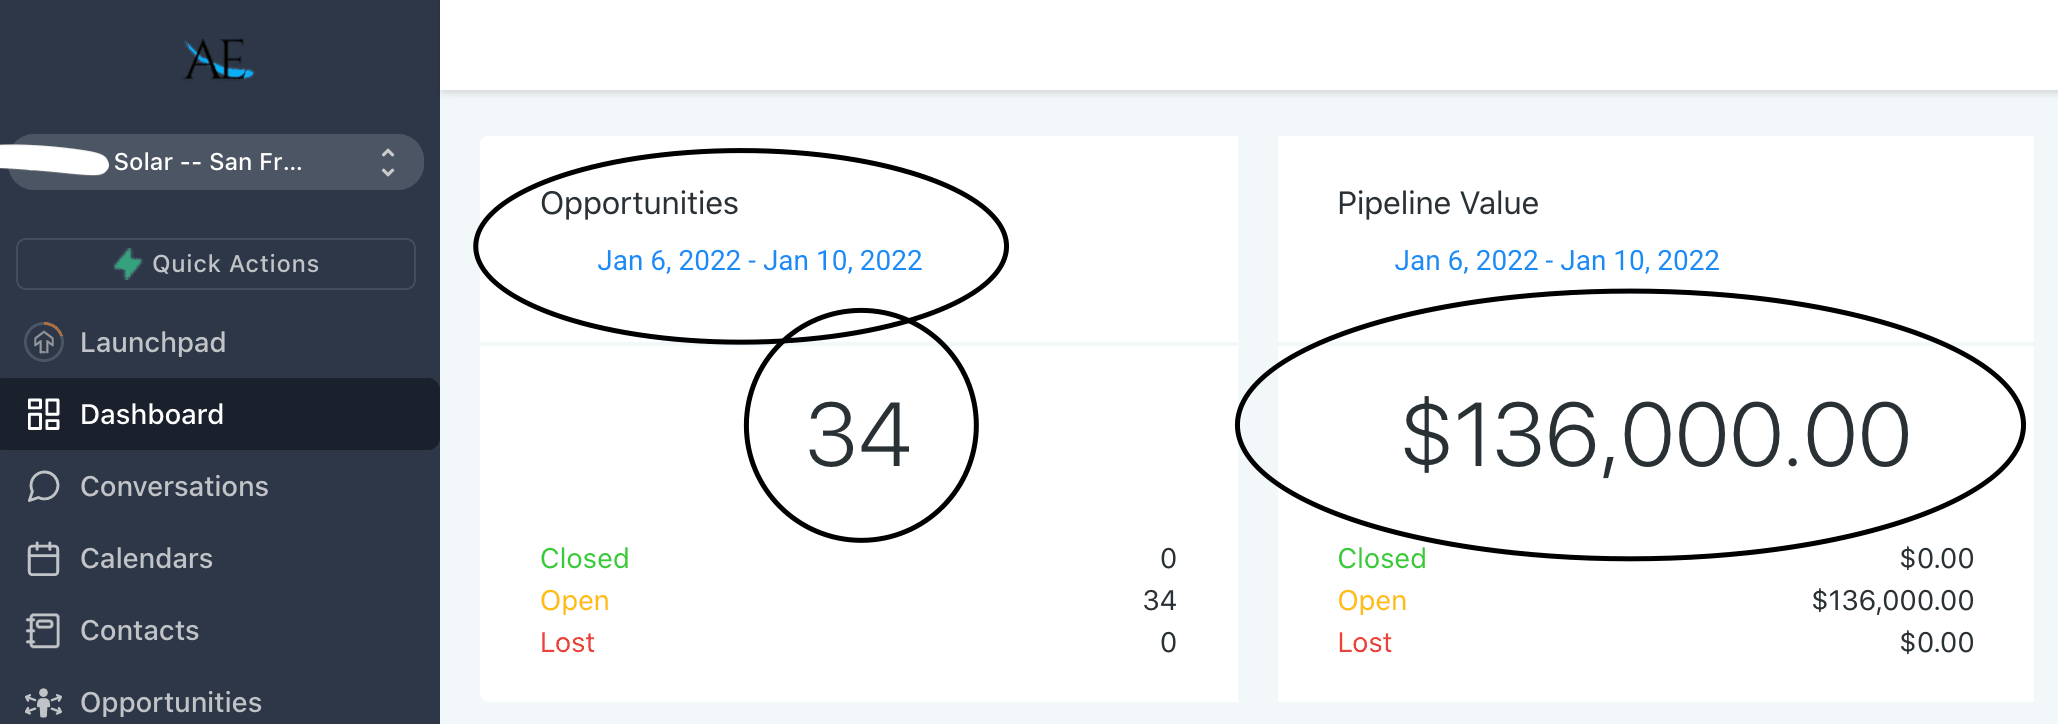Click the Launchpad rocket icon

(x=44, y=342)
